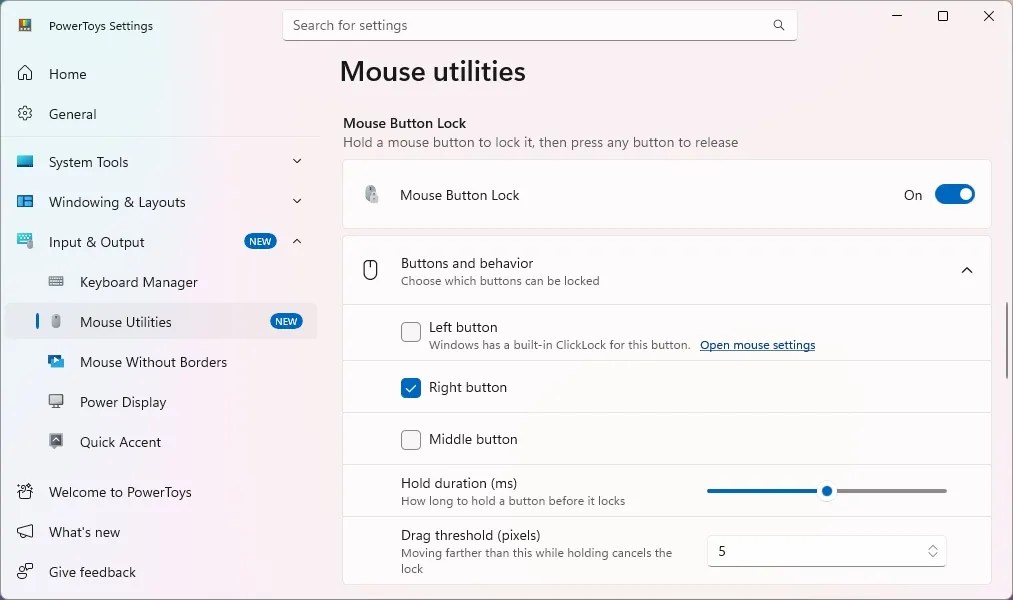Open Quick Accent page
The image size is (1013, 600).
[160, 442]
